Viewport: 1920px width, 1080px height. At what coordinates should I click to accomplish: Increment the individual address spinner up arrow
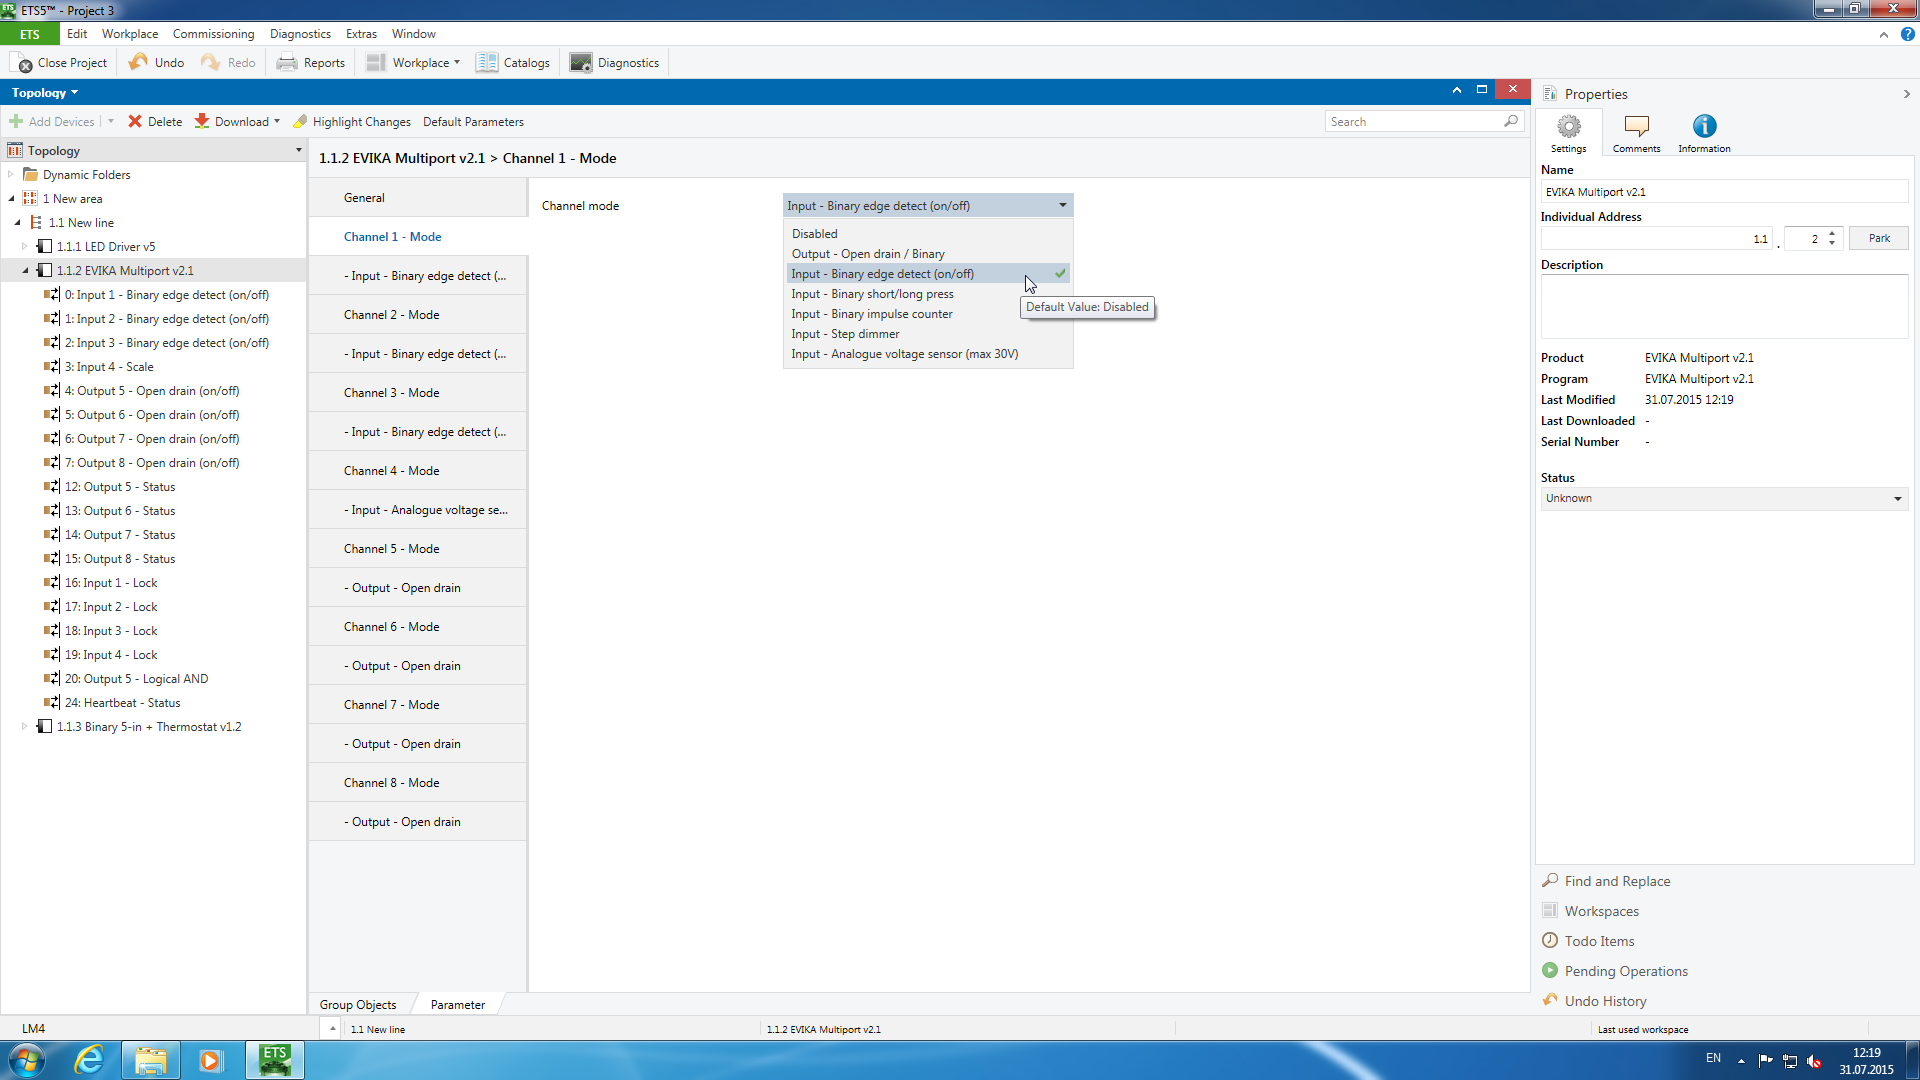coord(1832,233)
